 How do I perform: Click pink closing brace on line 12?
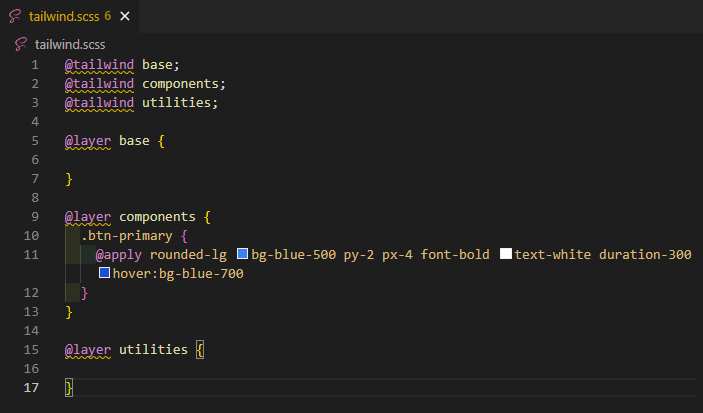pyautogui.click(x=84, y=293)
